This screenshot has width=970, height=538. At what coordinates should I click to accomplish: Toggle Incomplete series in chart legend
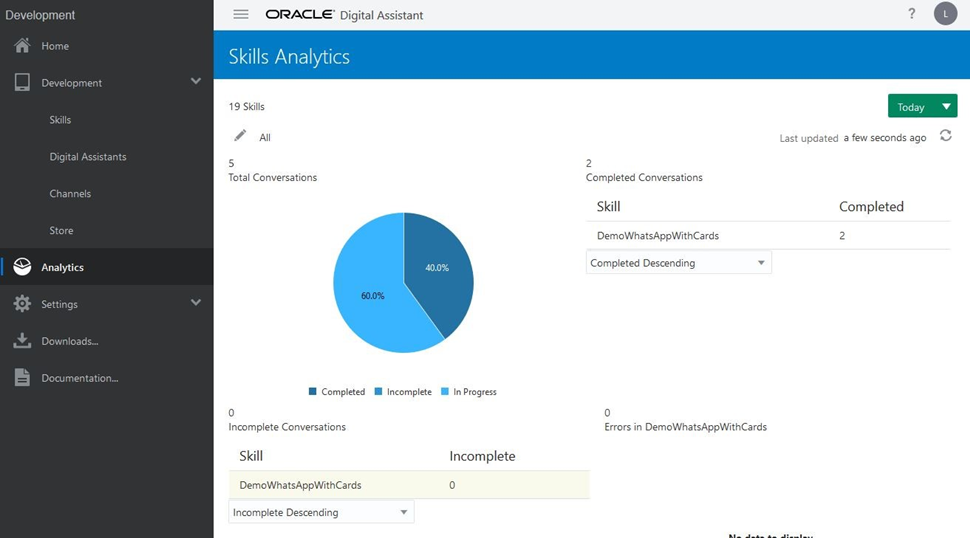[x=403, y=392]
